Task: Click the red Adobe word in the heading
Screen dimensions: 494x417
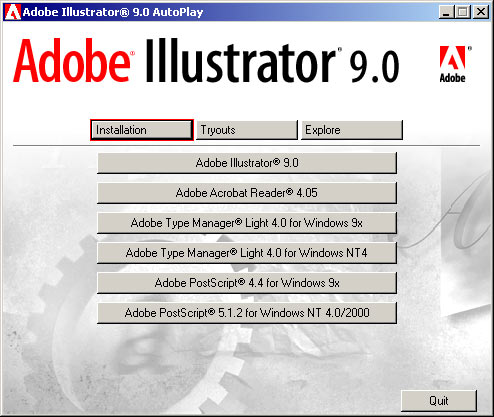Action: click(72, 61)
